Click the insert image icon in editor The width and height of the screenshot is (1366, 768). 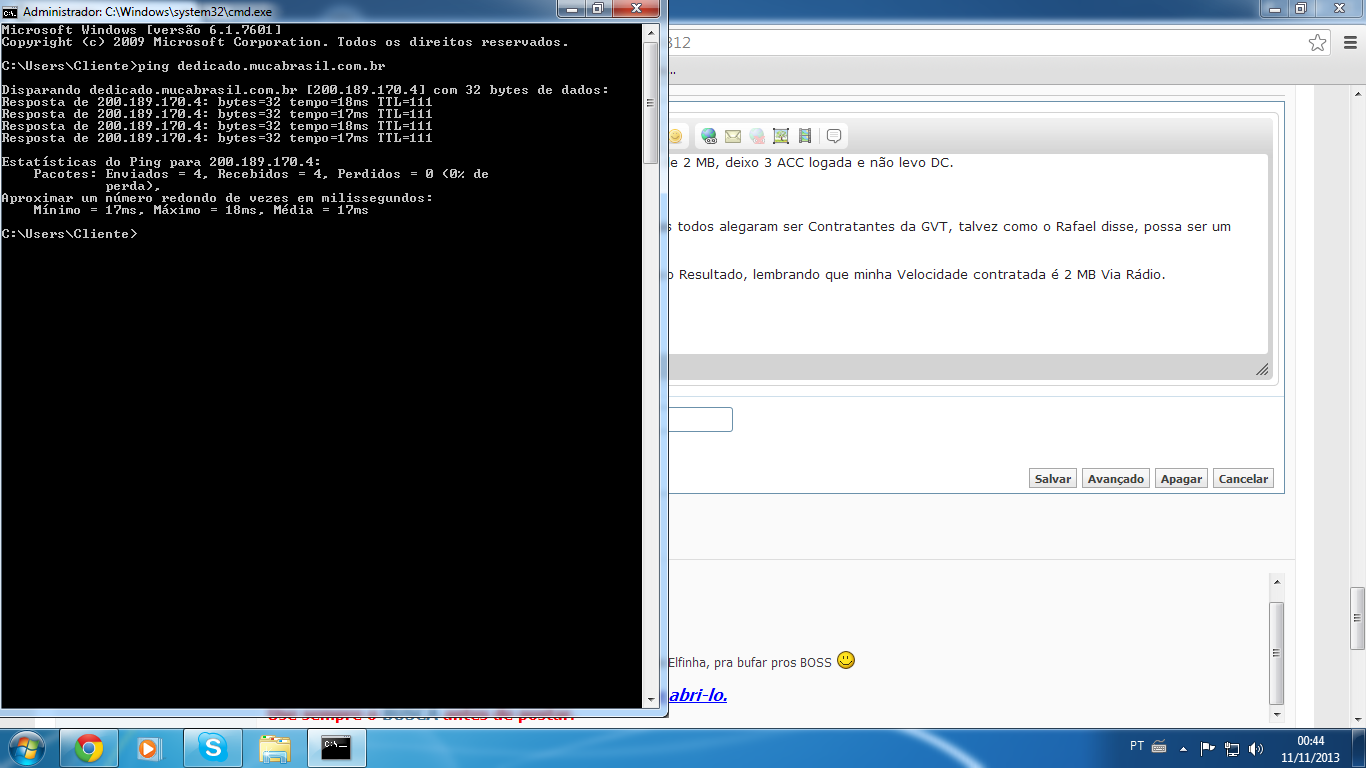(x=781, y=136)
